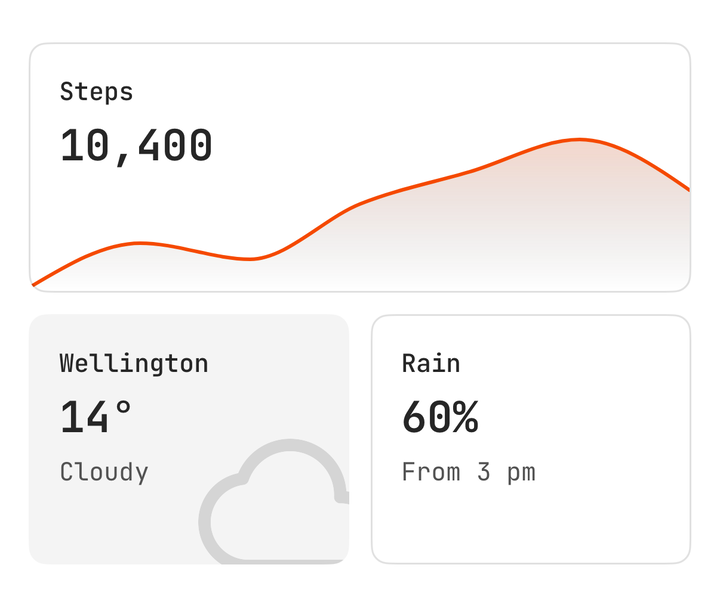
Task: Click the Cloudy condition text
Action: [104, 472]
